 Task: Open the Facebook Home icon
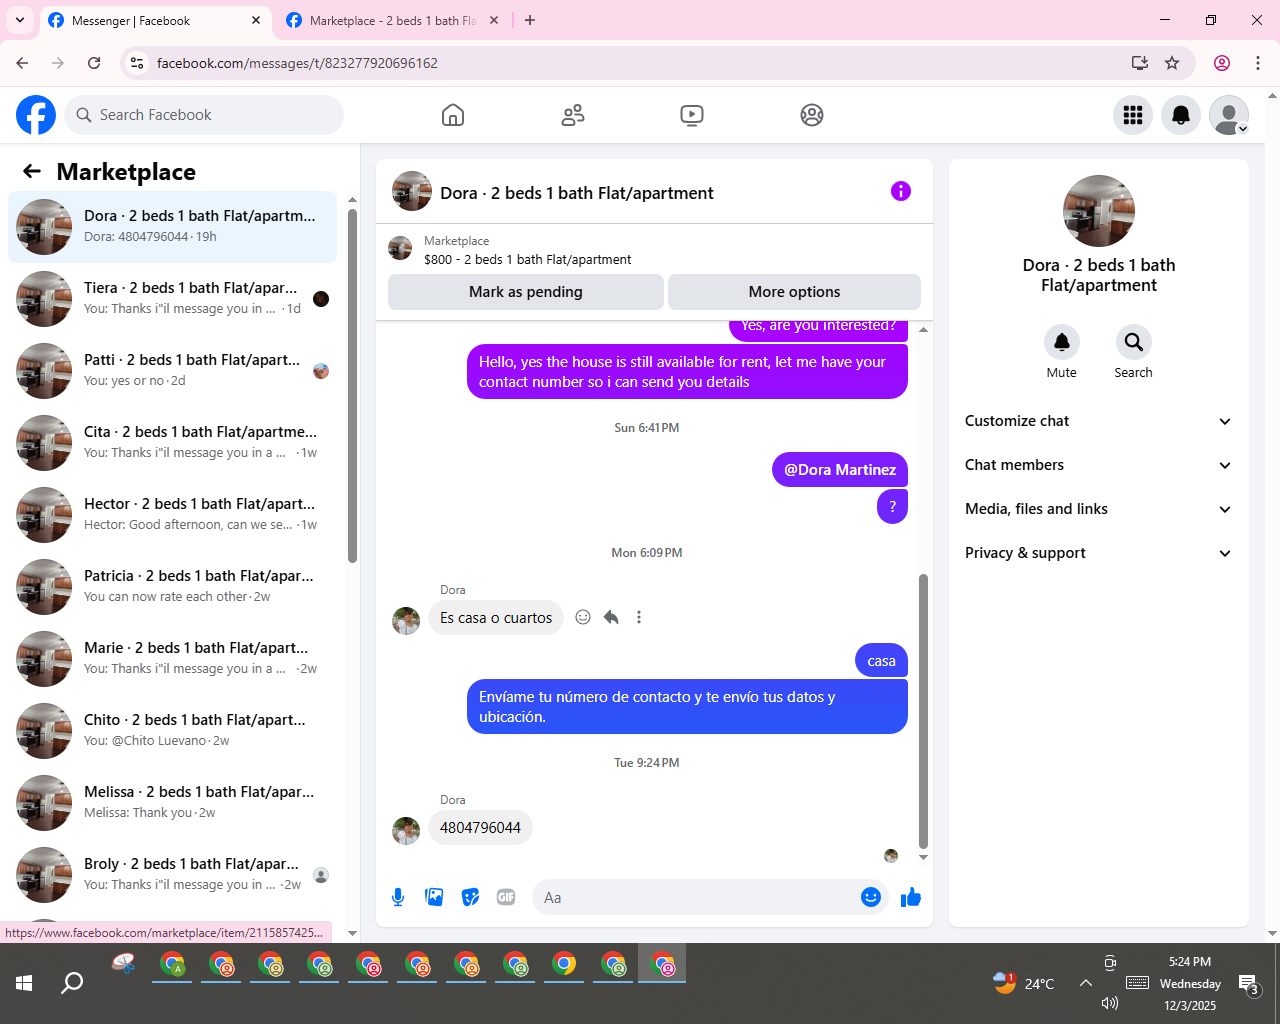453,115
